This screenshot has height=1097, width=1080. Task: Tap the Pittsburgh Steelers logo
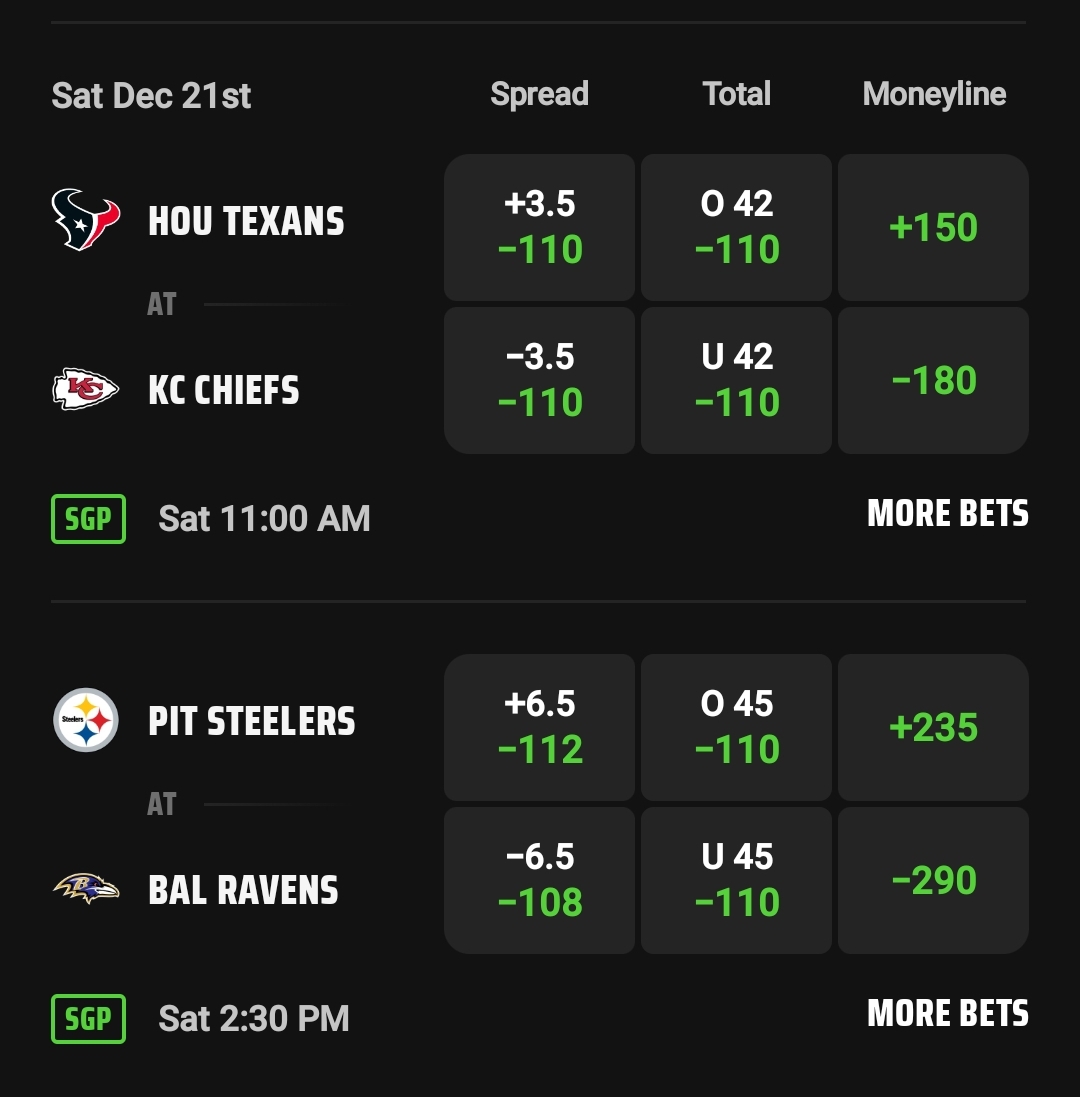click(x=86, y=720)
